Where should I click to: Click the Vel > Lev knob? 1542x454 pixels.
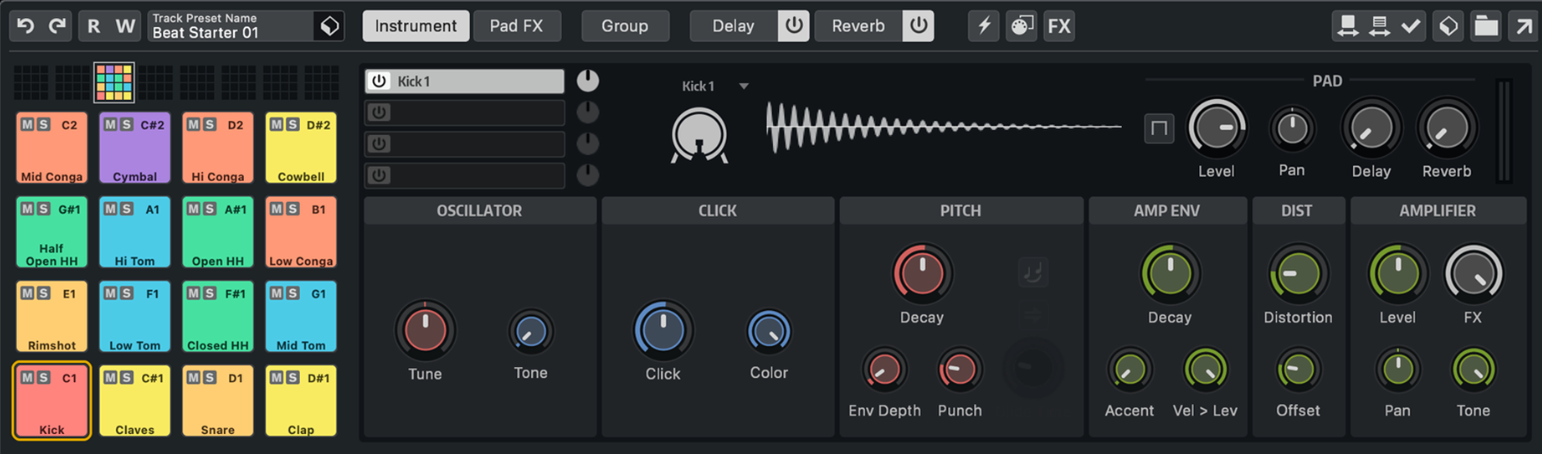click(1205, 370)
